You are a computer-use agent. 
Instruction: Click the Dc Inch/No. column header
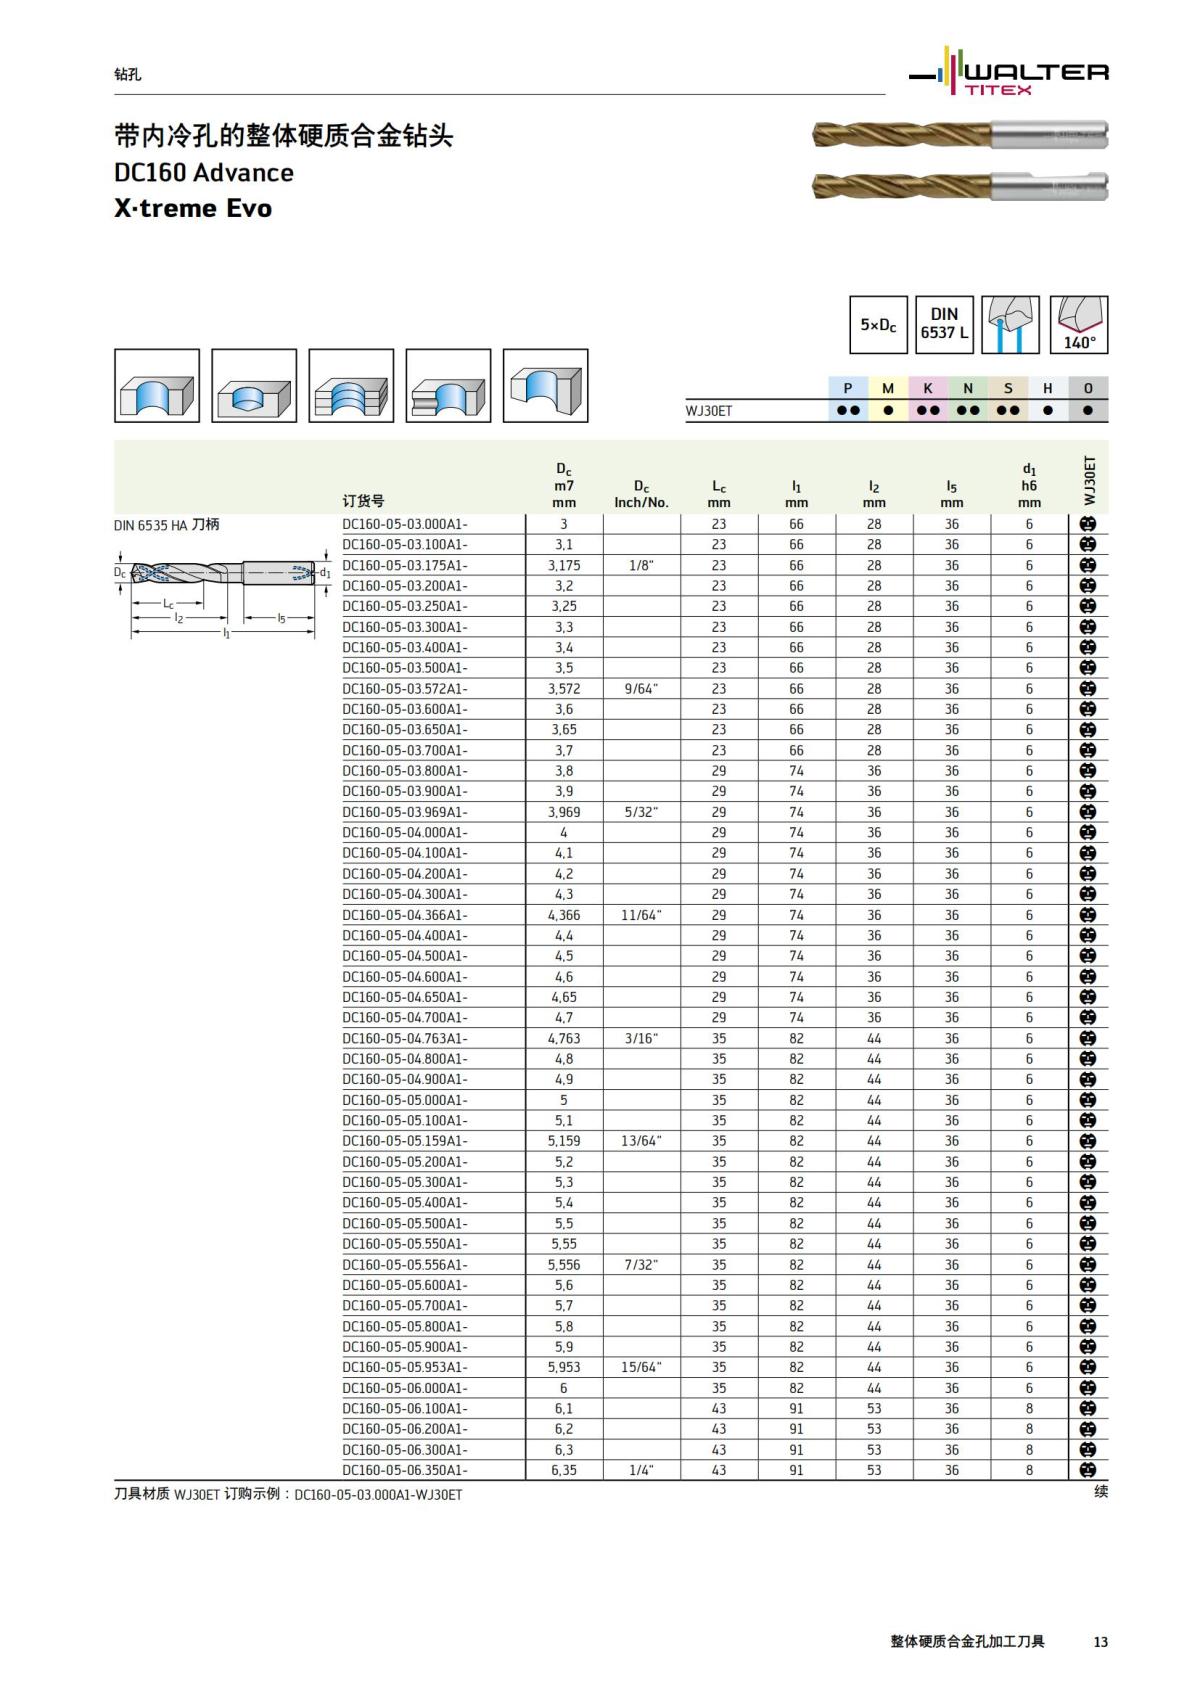point(641,494)
